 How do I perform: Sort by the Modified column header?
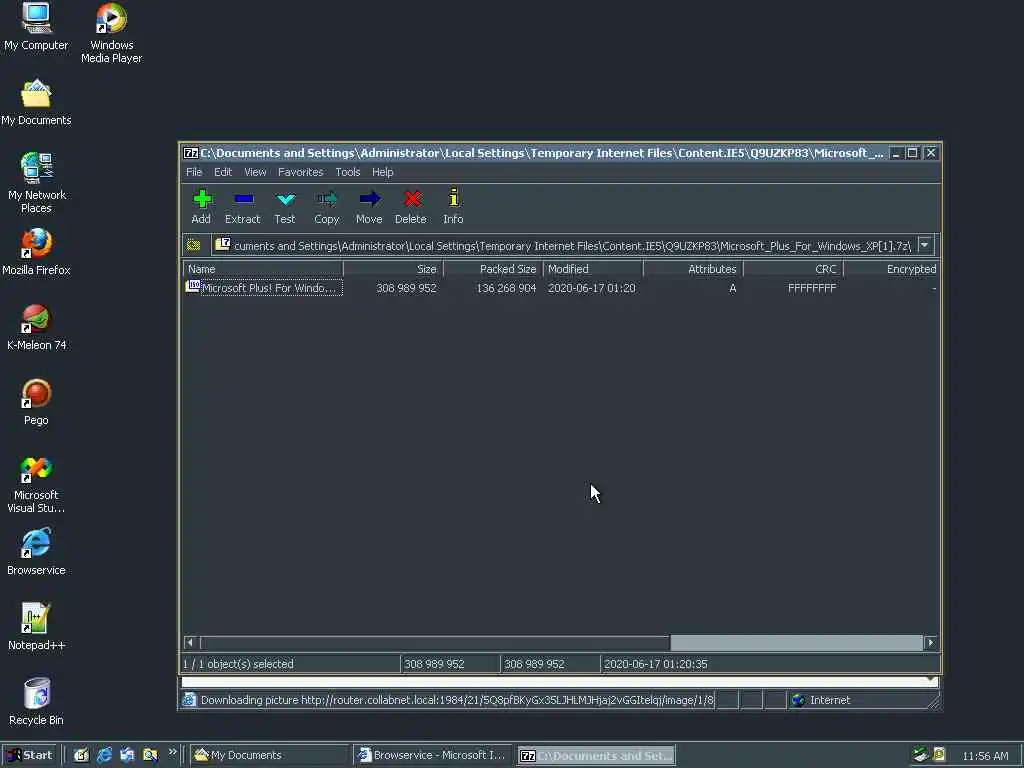[x=593, y=269]
